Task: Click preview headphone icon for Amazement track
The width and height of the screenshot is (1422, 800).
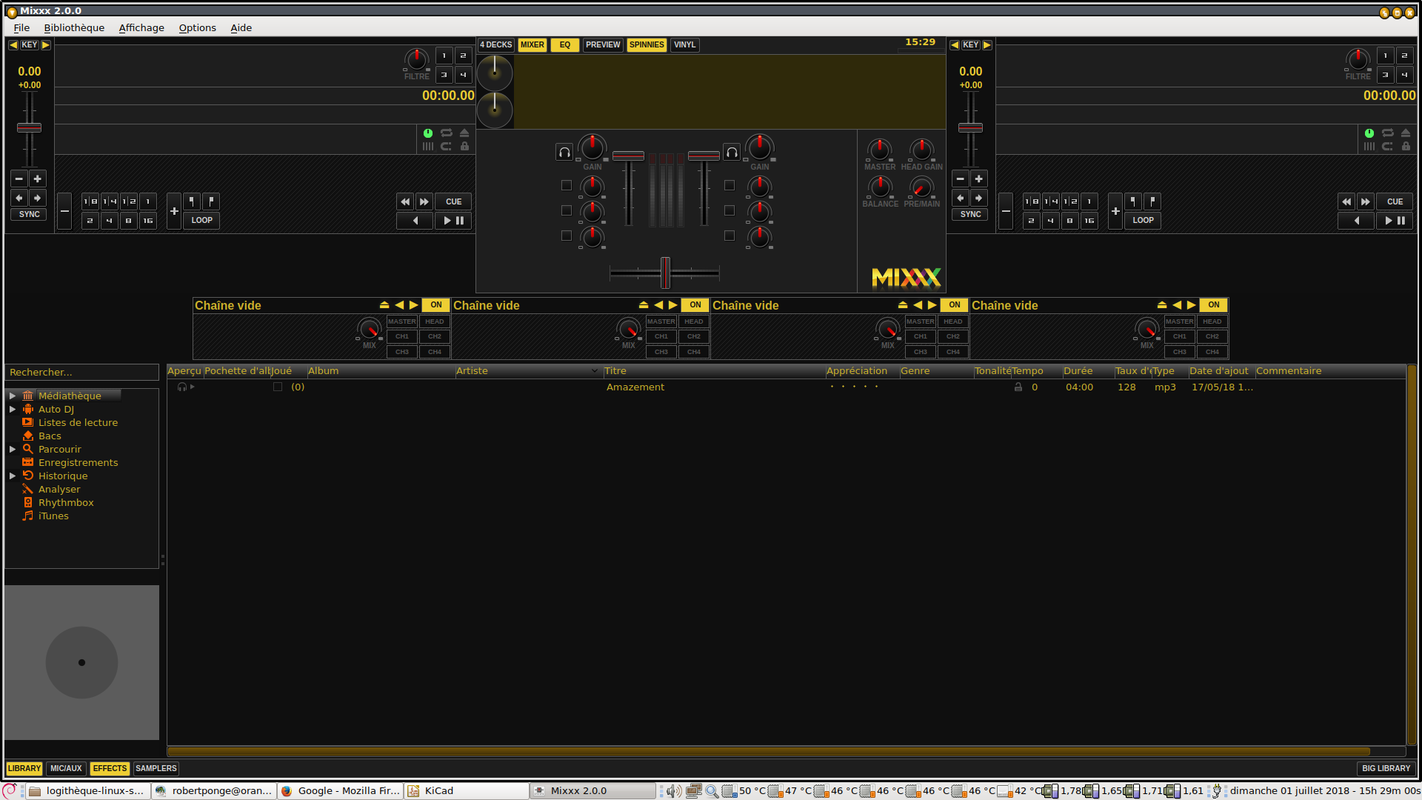Action: (182, 387)
